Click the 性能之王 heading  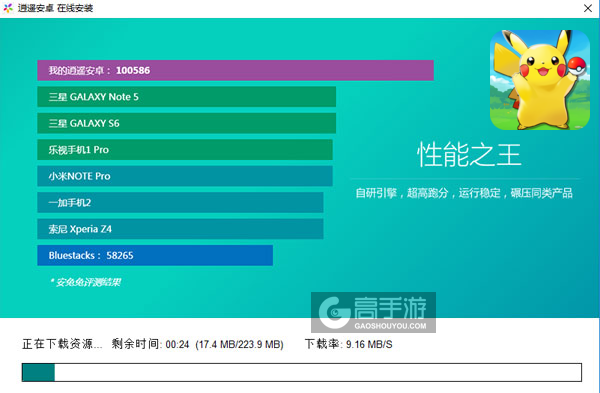pyautogui.click(x=469, y=155)
